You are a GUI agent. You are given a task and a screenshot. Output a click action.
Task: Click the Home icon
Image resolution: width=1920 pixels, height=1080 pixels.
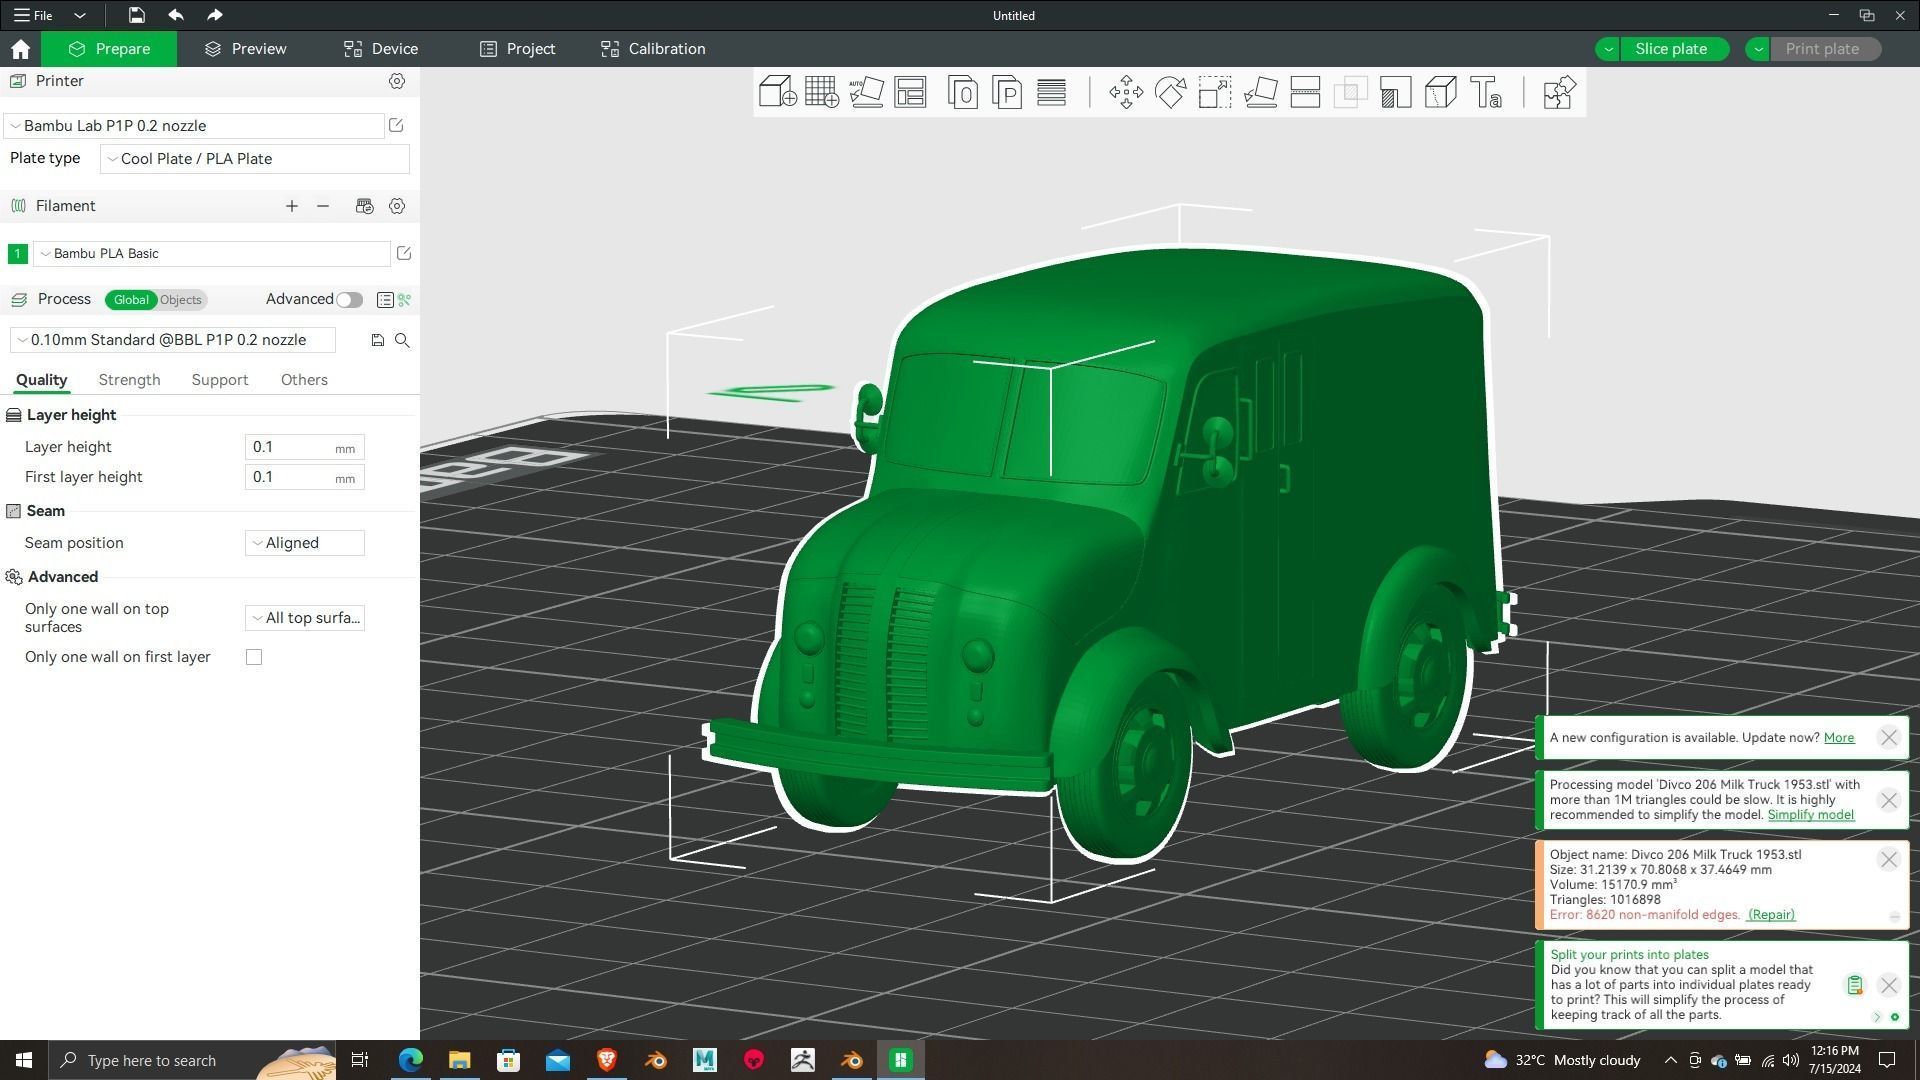(x=20, y=49)
